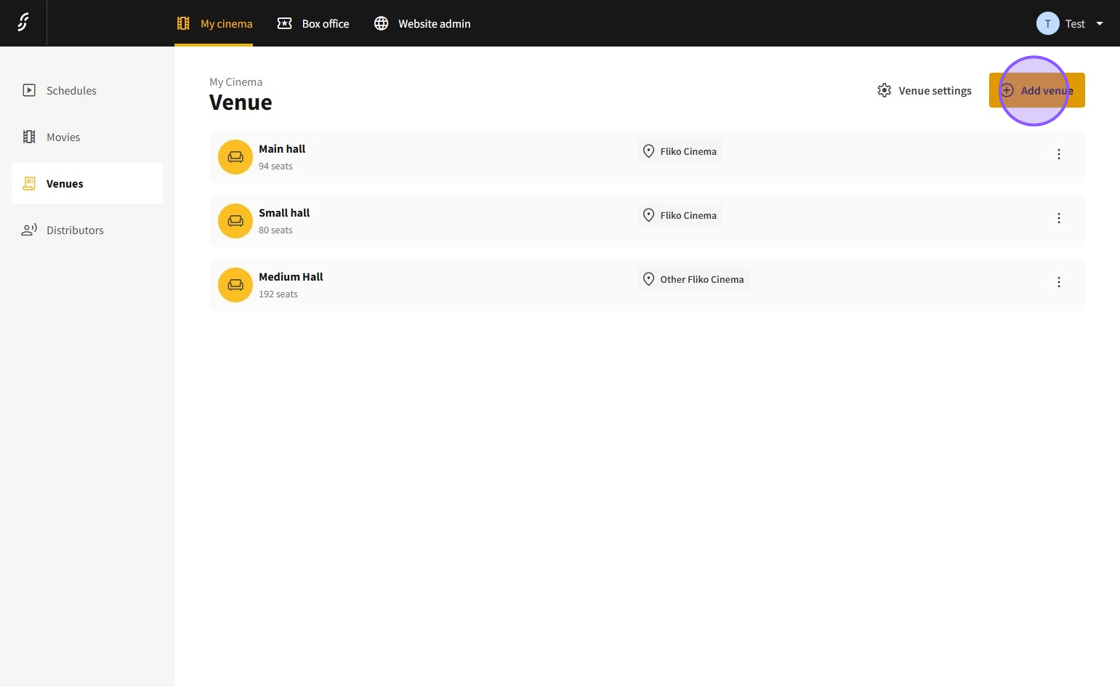Go to Movies in sidebar
Image resolution: width=1120 pixels, height=687 pixels.
[63, 137]
